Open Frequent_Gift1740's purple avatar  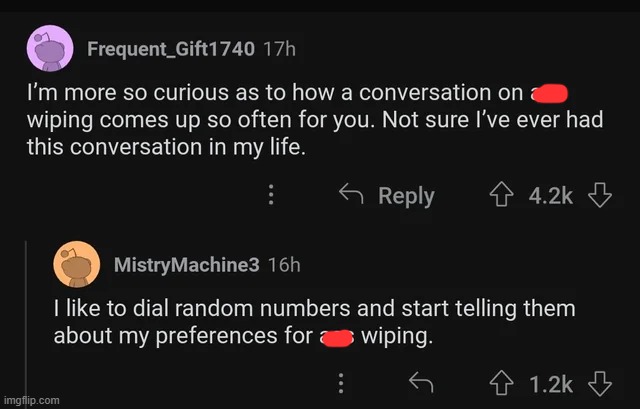[49, 47]
